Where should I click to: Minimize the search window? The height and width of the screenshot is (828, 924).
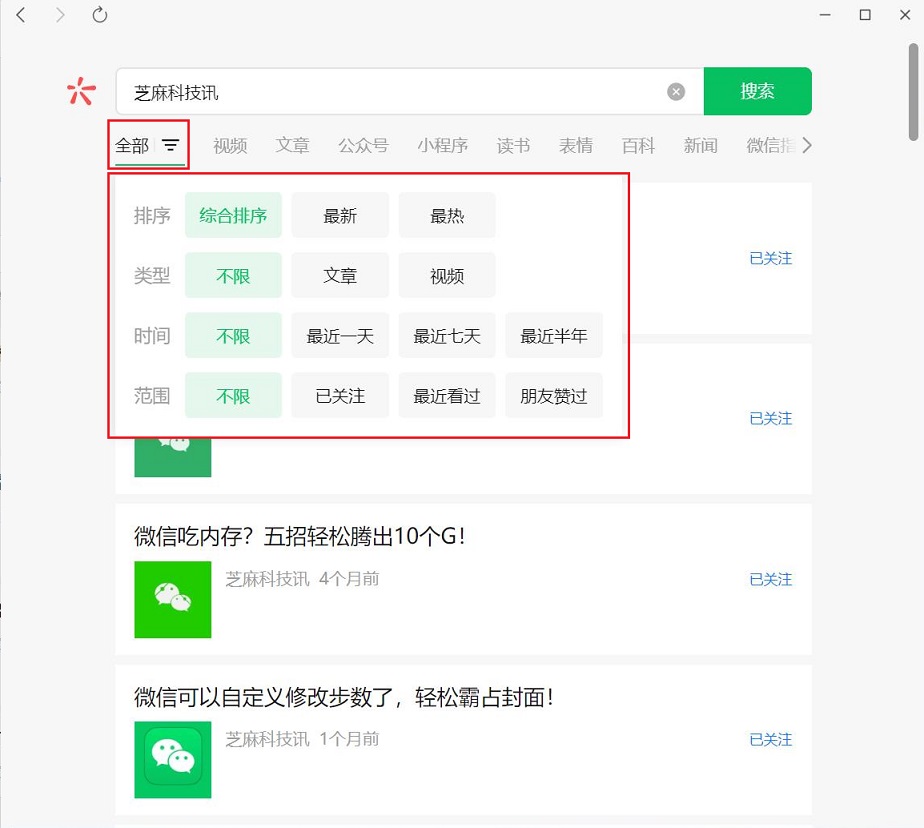[x=825, y=15]
